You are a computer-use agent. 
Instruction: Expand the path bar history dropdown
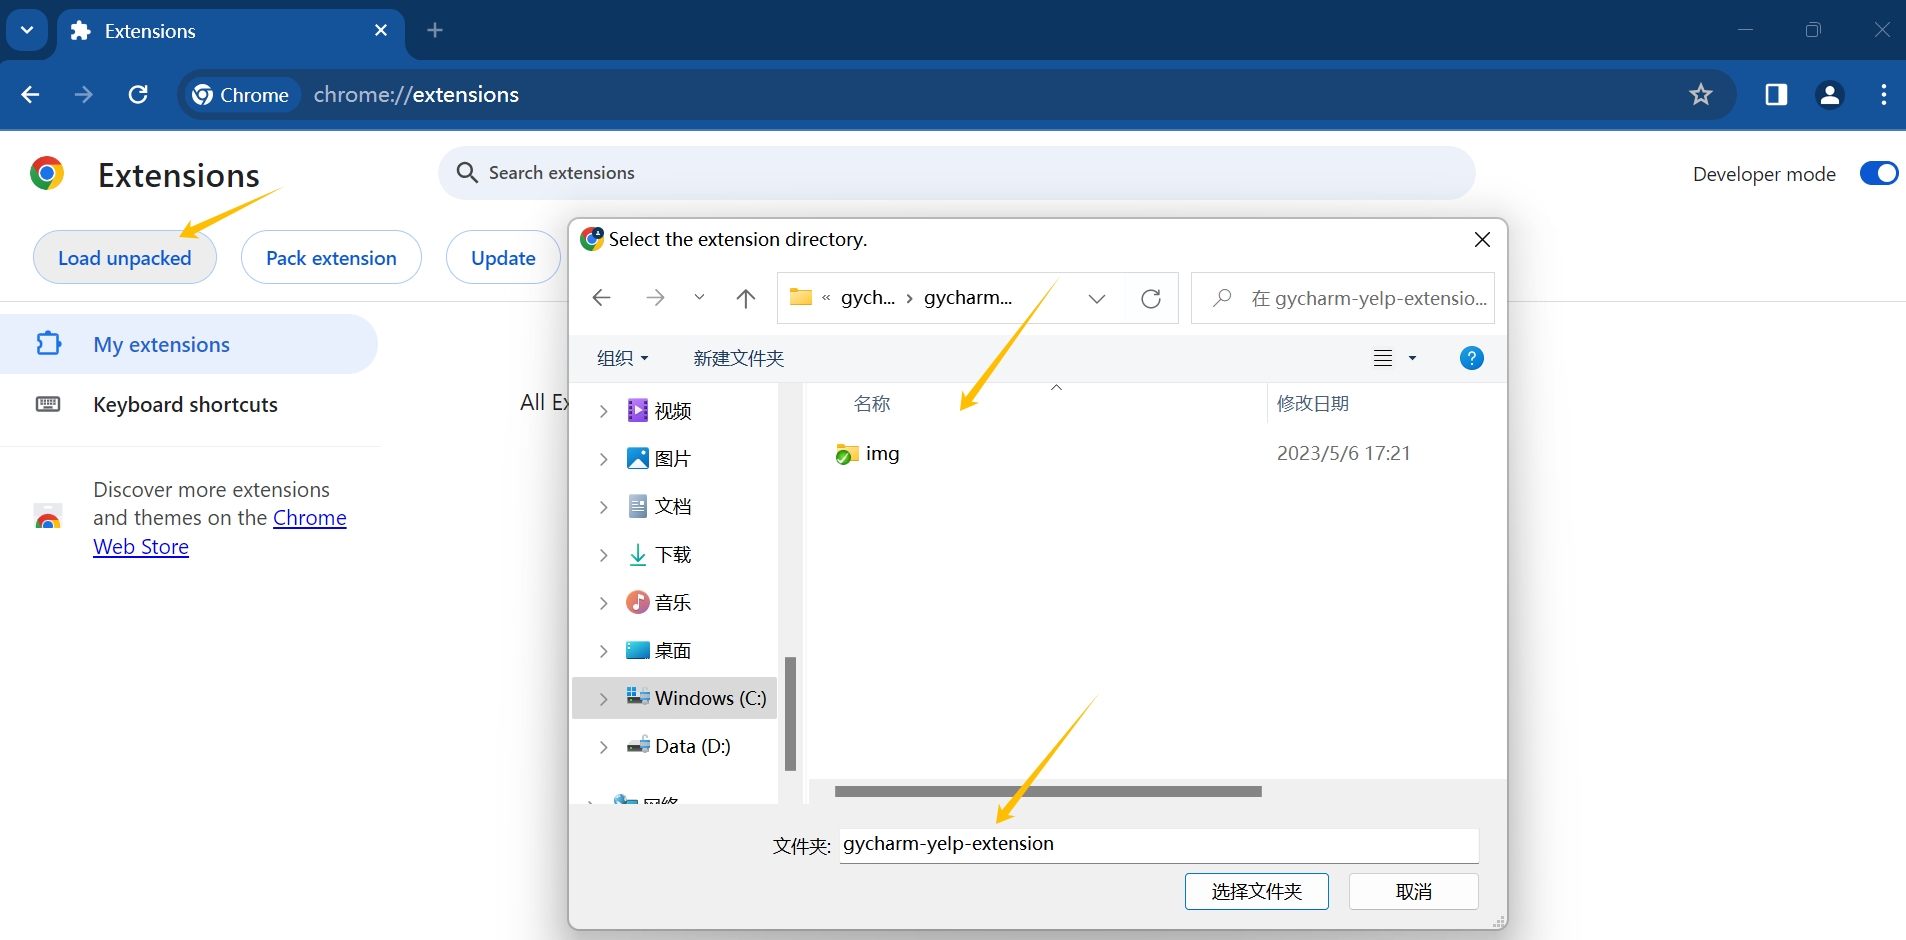[x=1097, y=298]
